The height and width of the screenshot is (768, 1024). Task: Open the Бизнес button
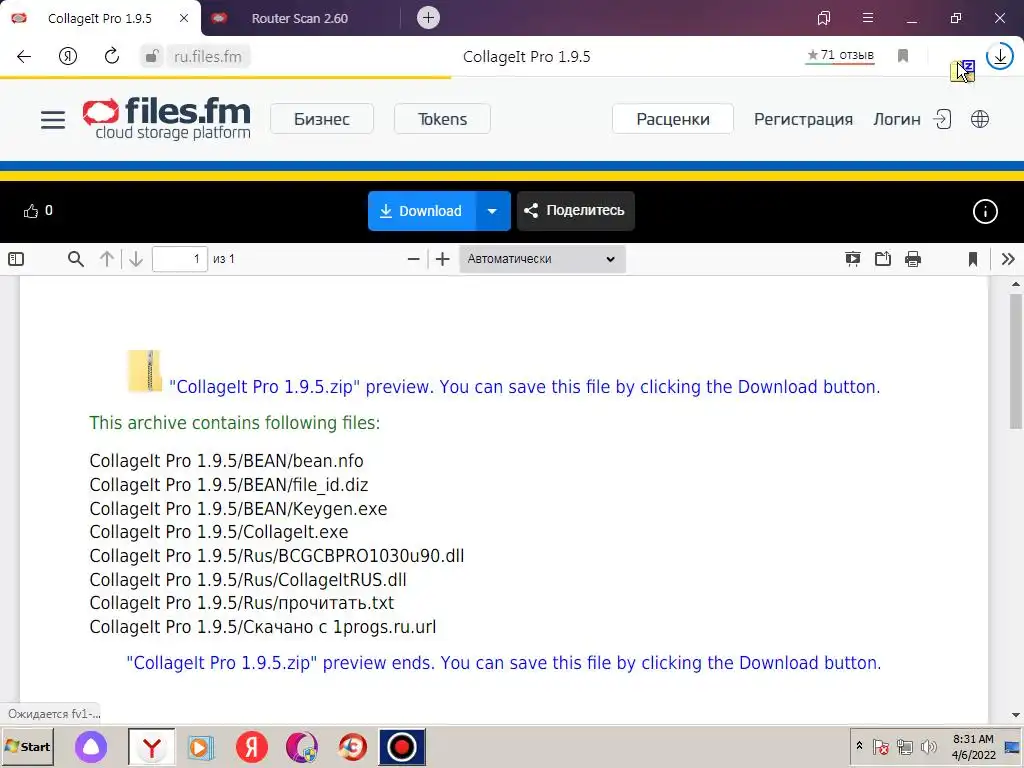pos(322,119)
